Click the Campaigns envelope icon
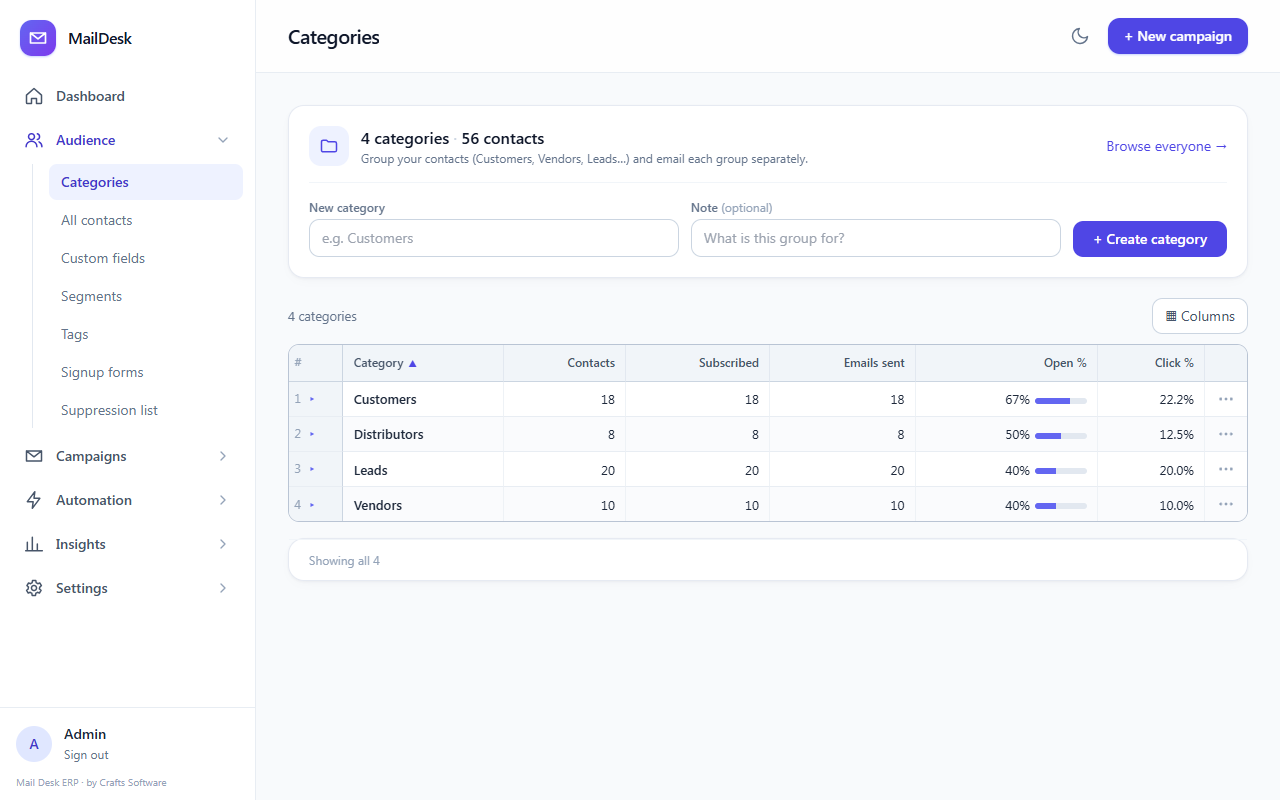 coord(34,456)
